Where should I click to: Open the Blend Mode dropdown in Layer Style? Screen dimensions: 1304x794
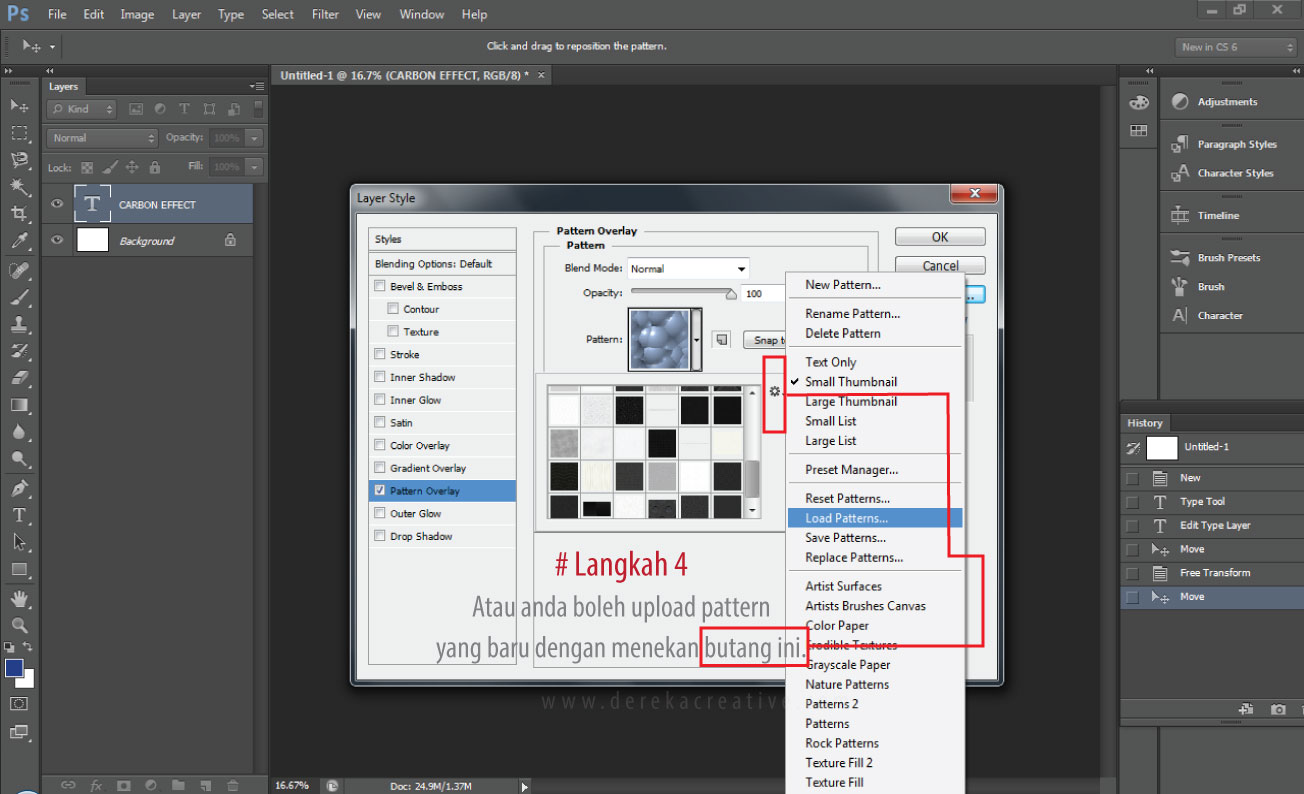click(x=688, y=268)
